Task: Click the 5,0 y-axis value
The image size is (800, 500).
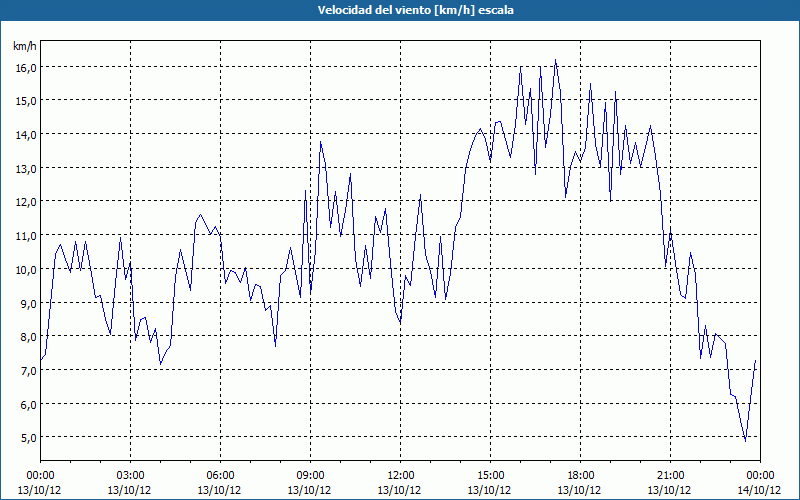Action: point(28,438)
